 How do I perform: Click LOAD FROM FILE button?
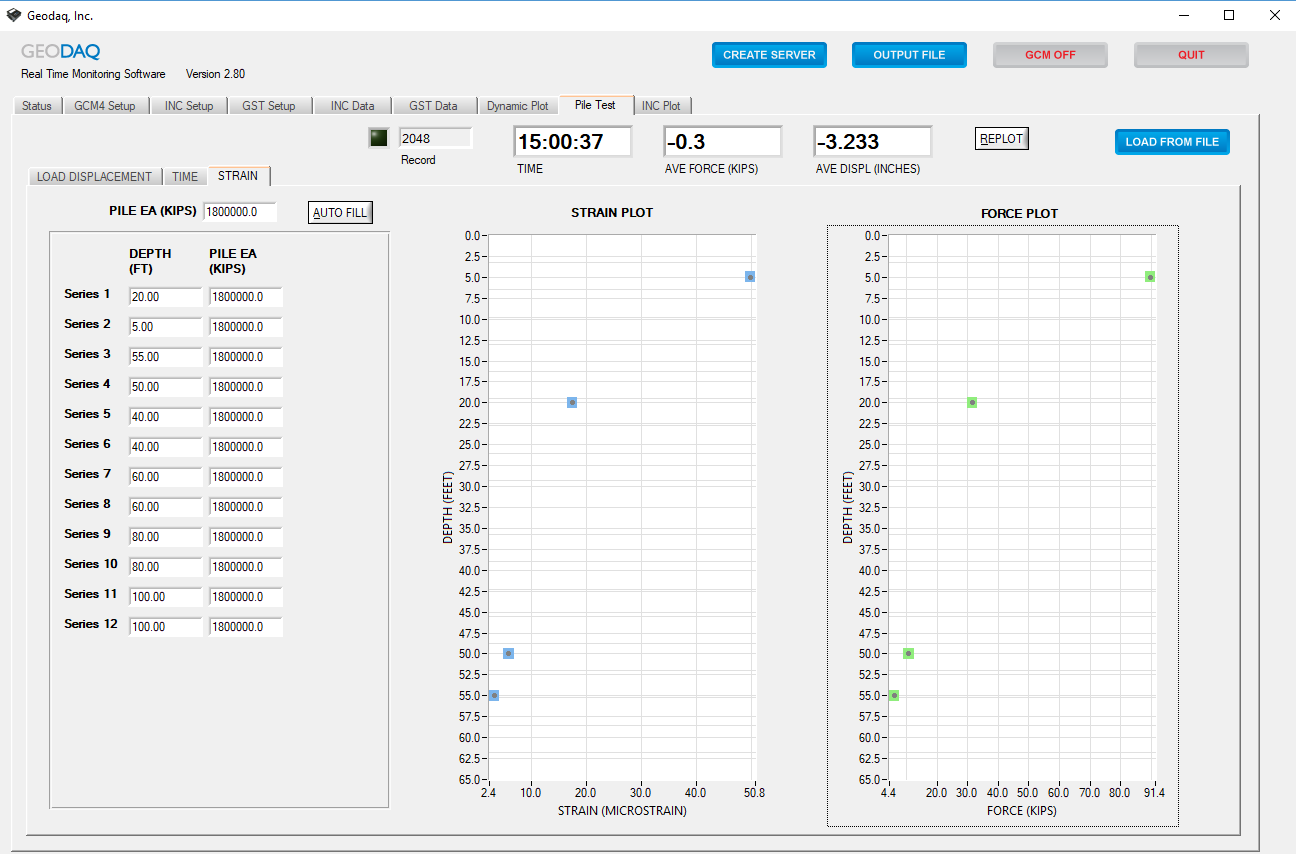[x=1172, y=142]
